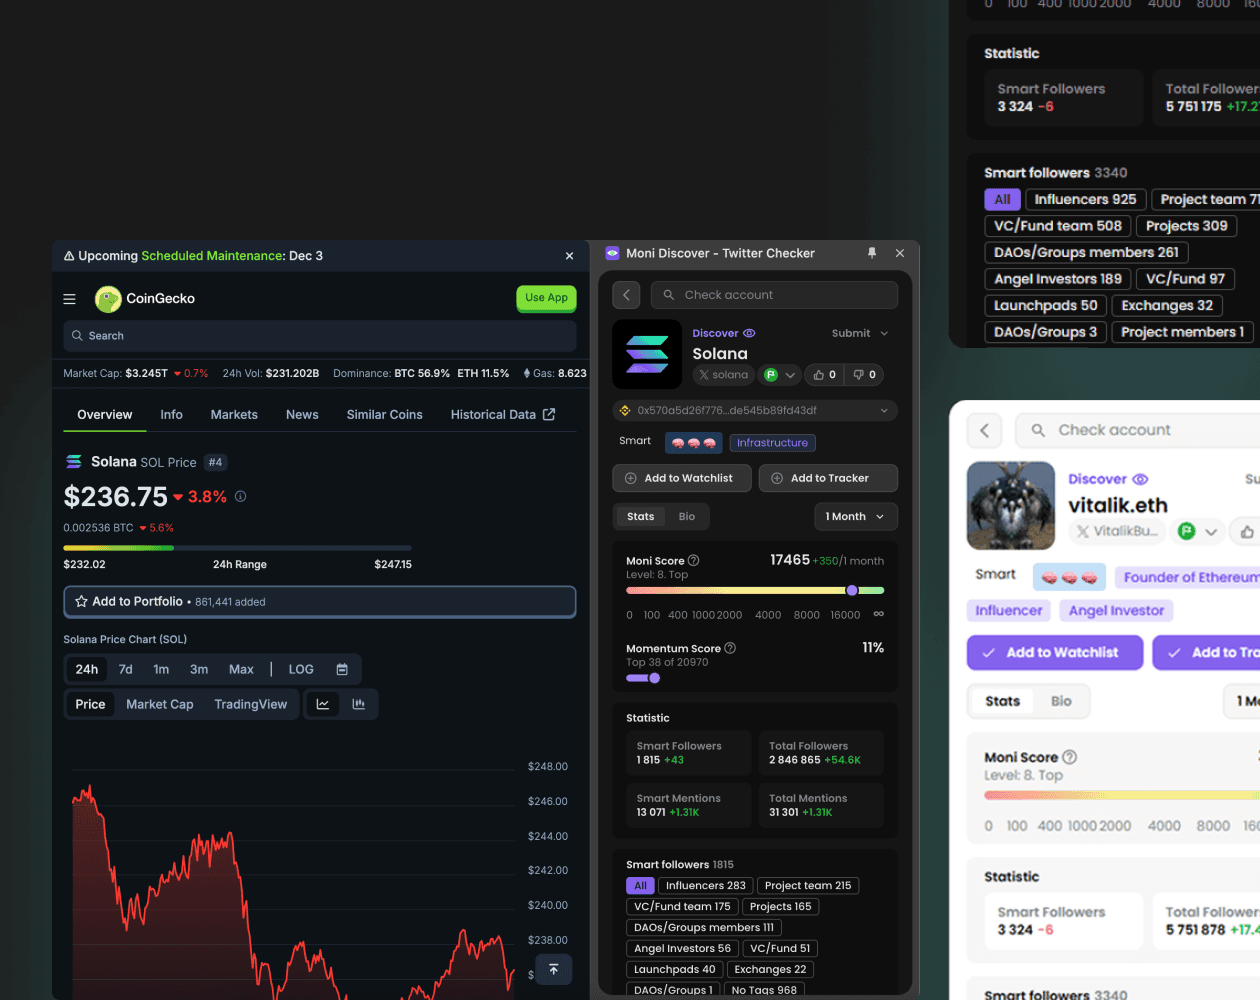Close the scheduled maintenance banner

(570, 256)
